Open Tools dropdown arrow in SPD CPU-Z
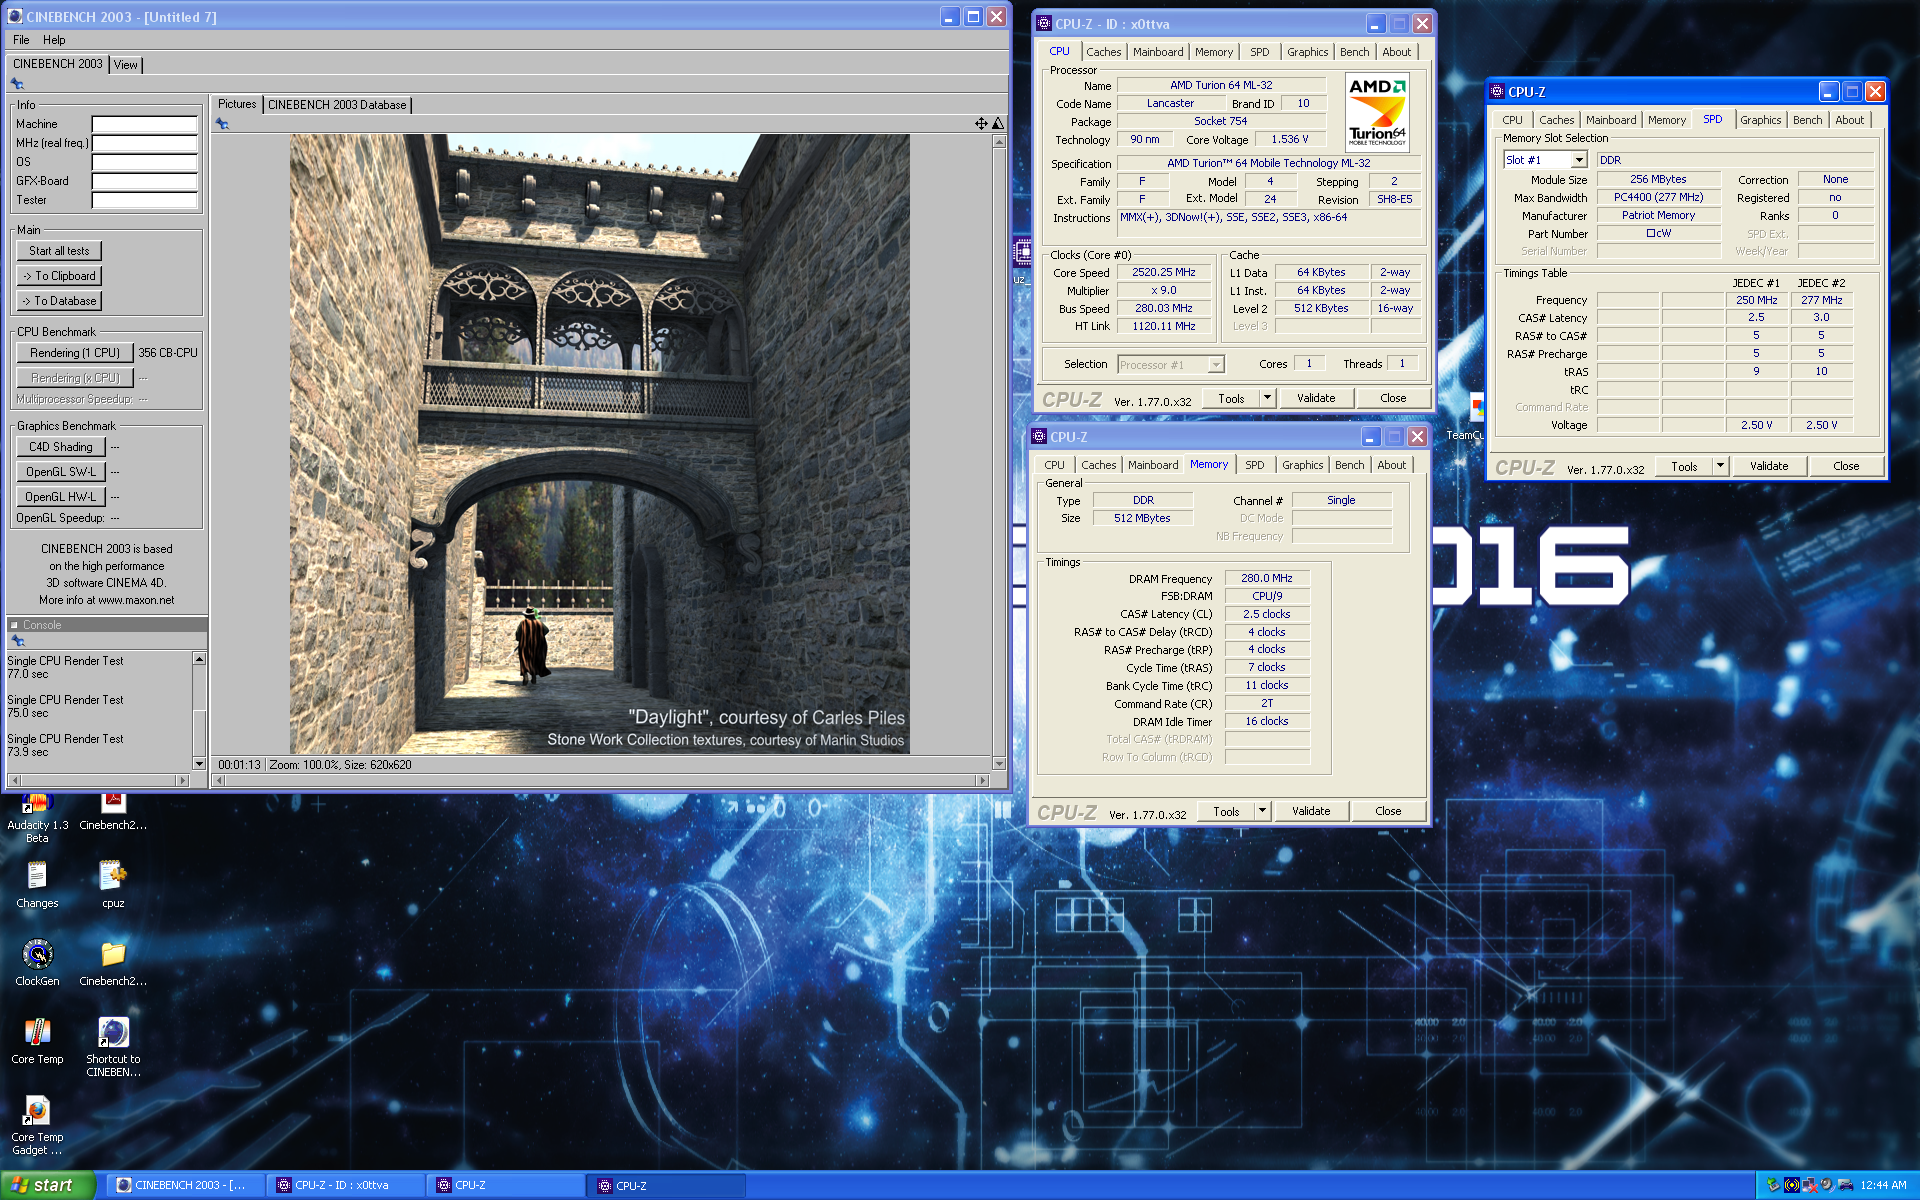The image size is (1920, 1200). coord(1720,466)
